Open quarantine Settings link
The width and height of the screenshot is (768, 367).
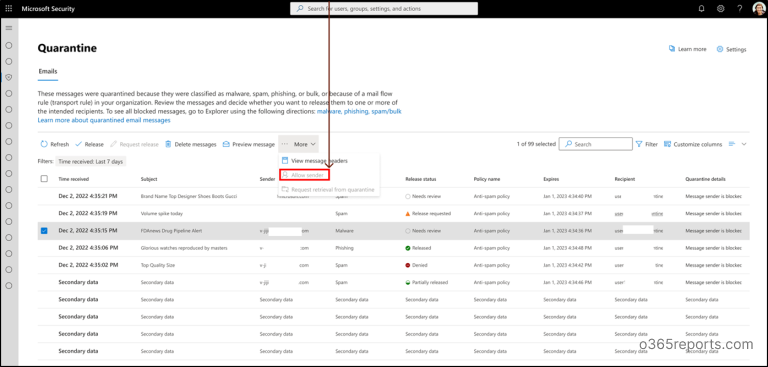(732, 49)
